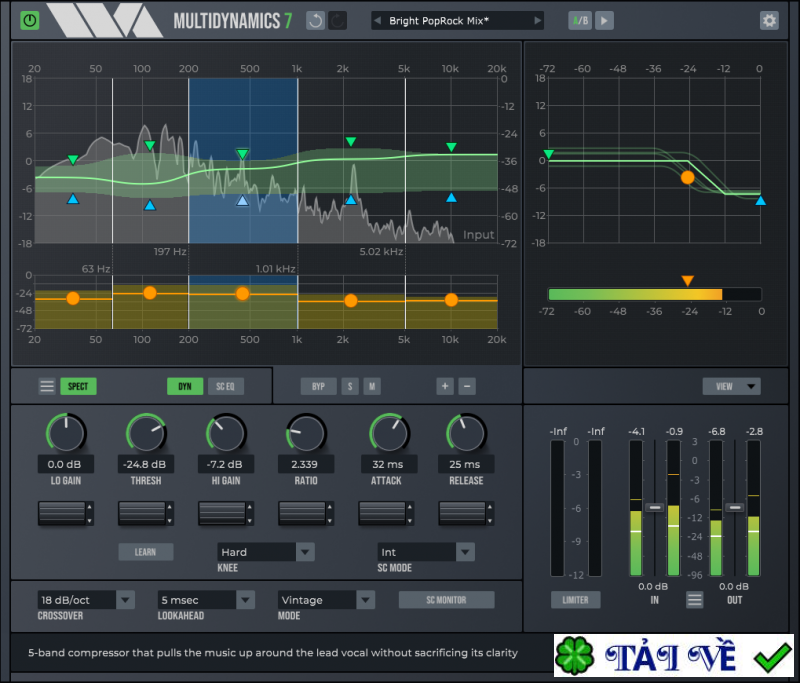The width and height of the screenshot is (800, 683).
Task: Mute the selected band with M
Action: pyautogui.click(x=371, y=386)
